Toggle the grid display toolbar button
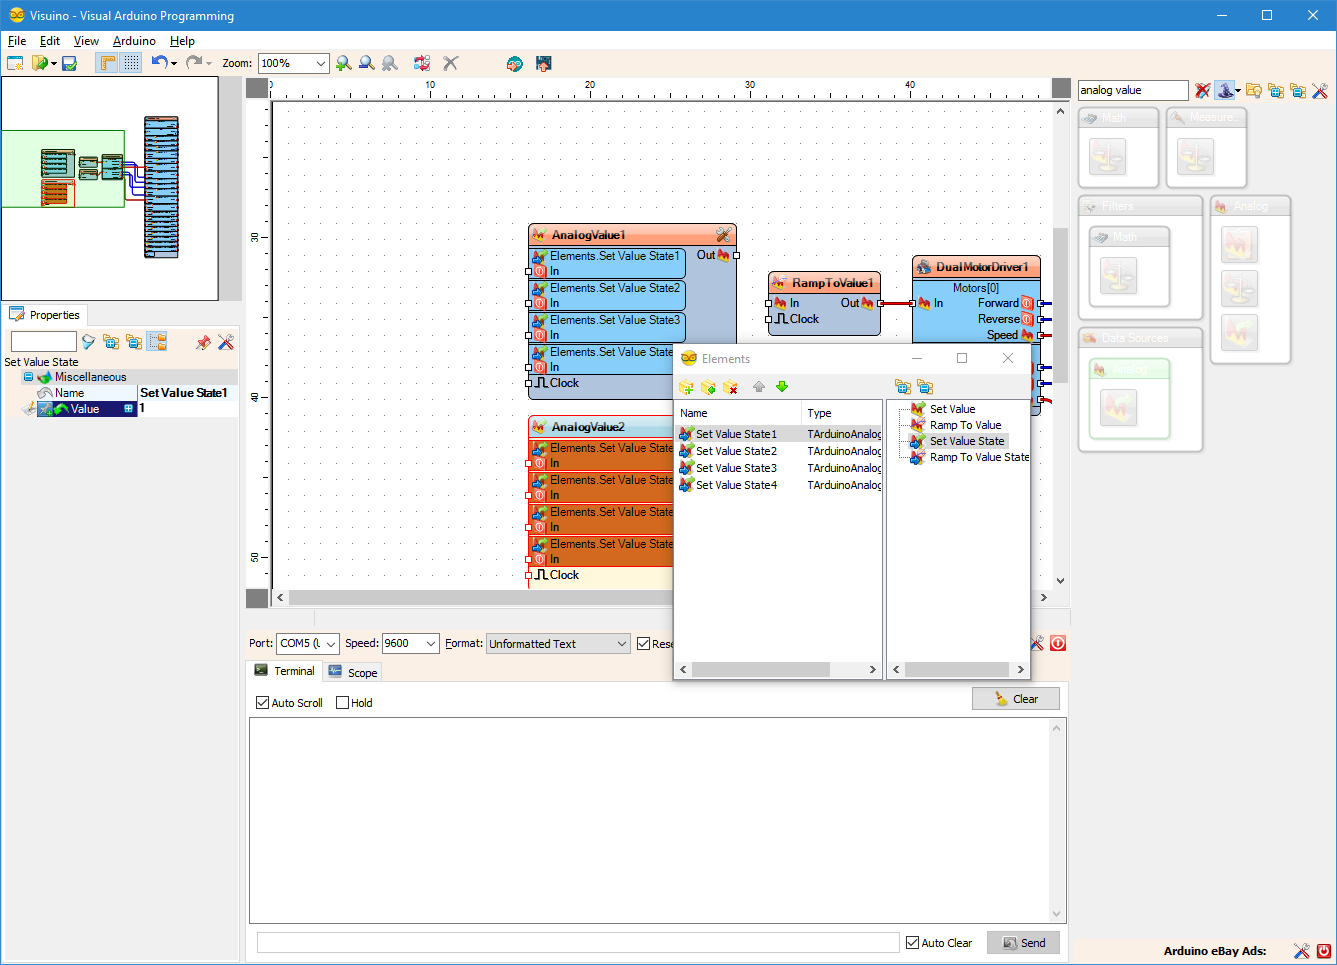Image resolution: width=1337 pixels, height=965 pixels. coord(132,63)
